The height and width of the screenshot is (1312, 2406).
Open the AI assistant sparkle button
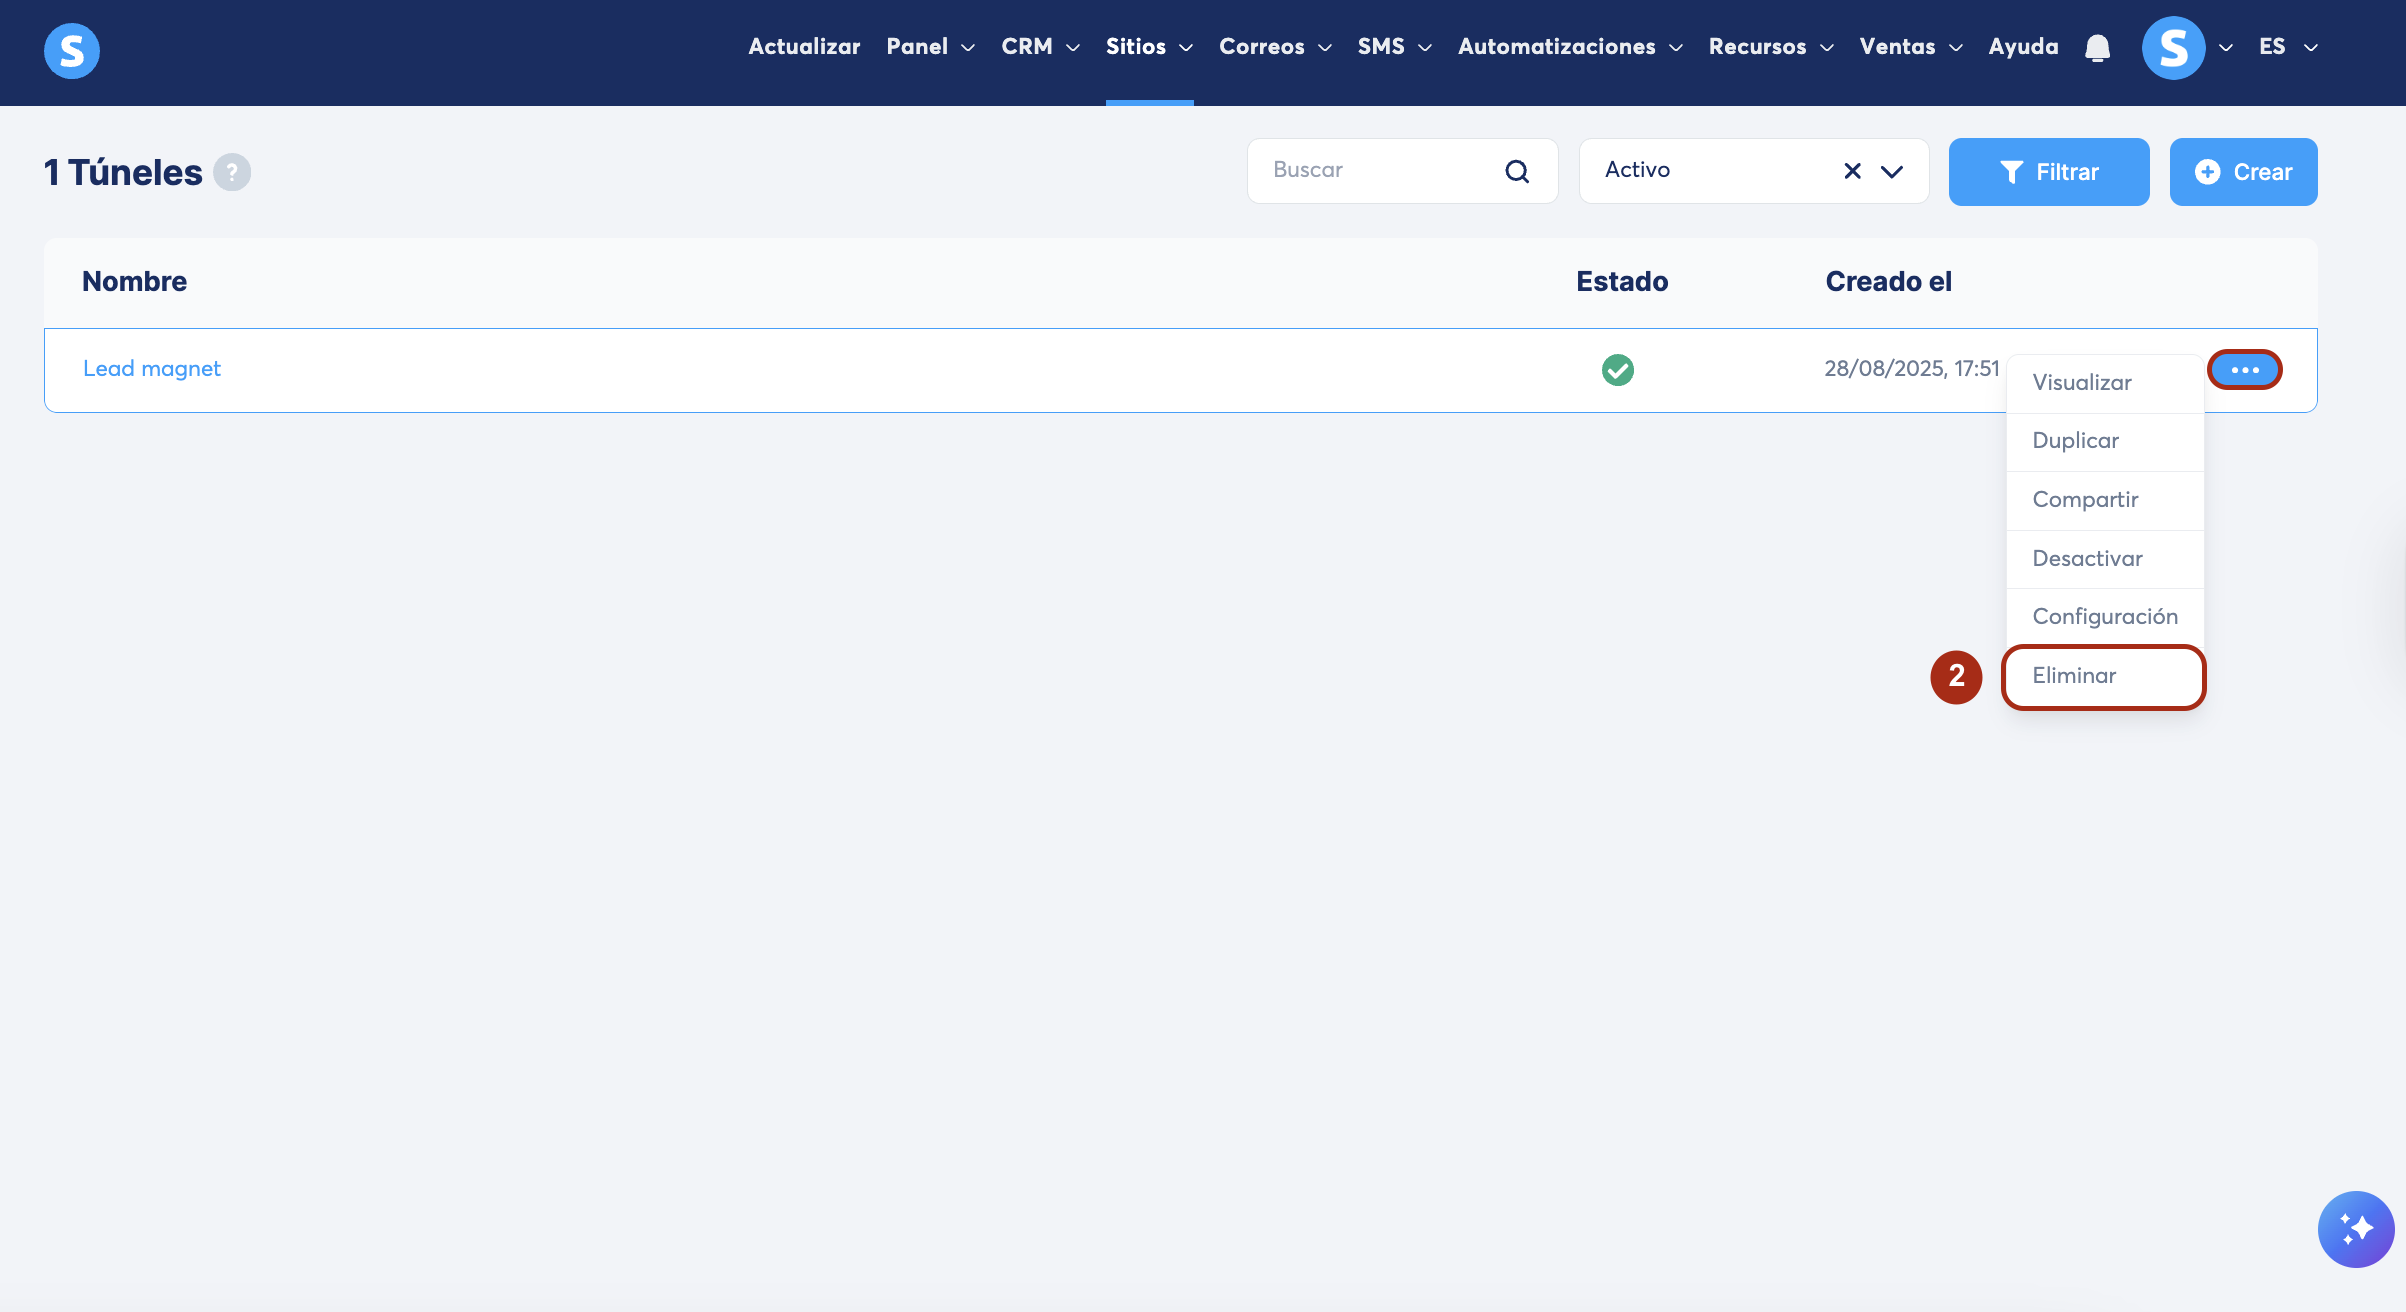(2355, 1228)
